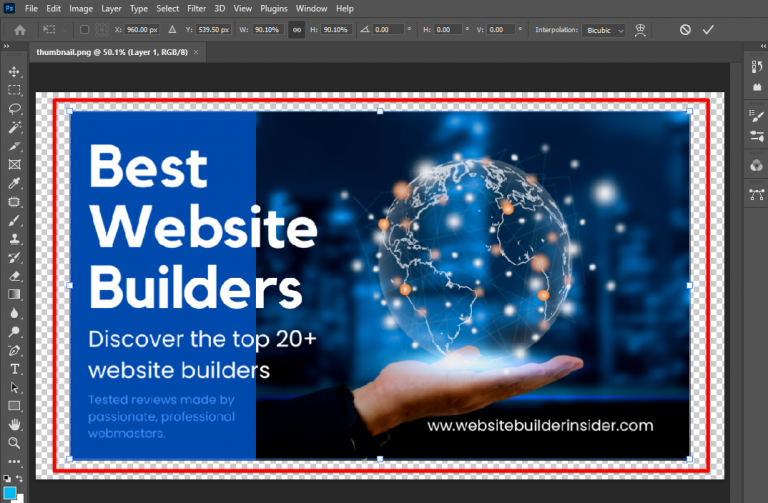Select the Patch healing tool

pyautogui.click(x=14, y=202)
